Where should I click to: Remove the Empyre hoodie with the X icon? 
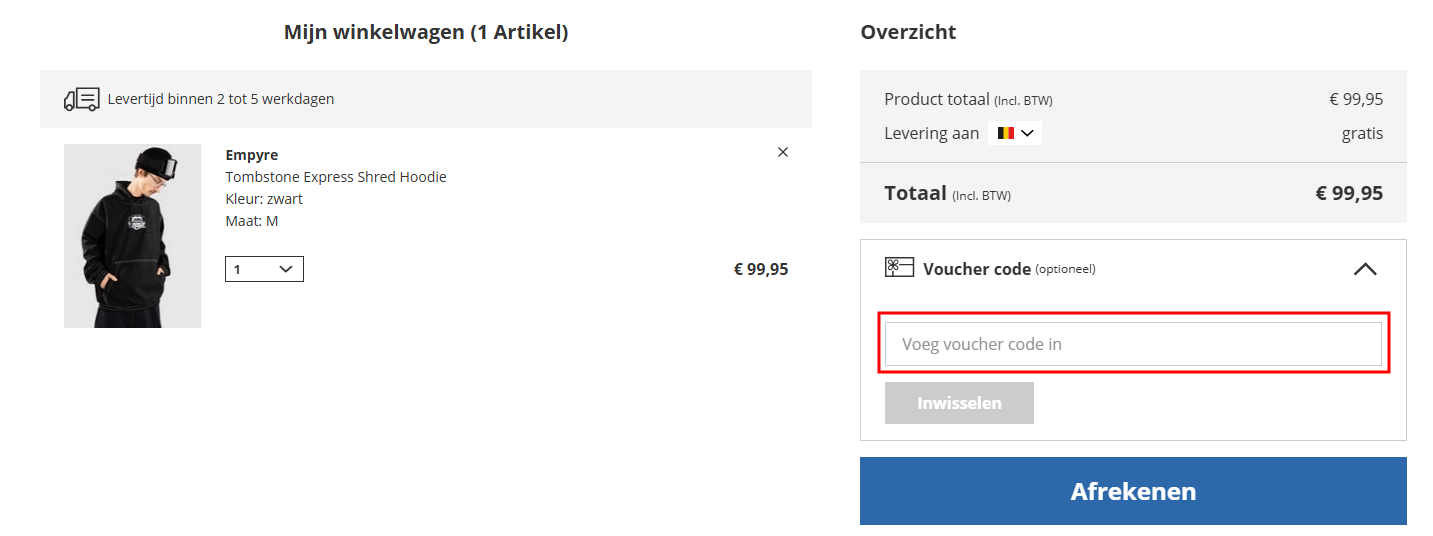click(783, 152)
